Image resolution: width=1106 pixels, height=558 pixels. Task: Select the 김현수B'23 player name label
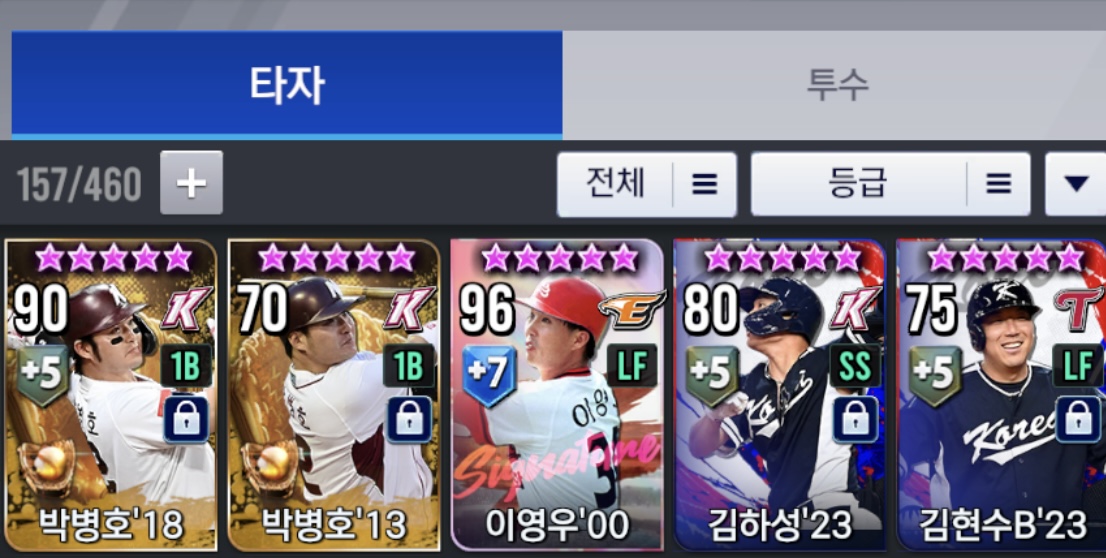1003,525
